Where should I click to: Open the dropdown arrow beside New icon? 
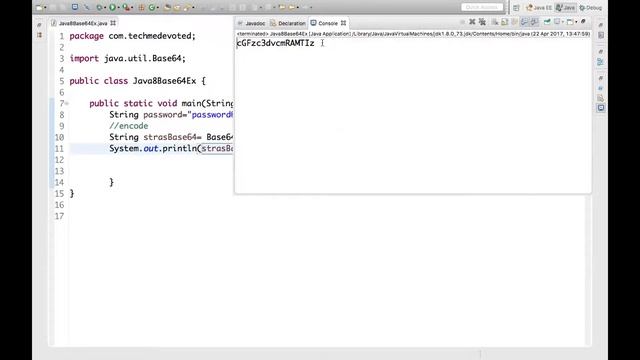[x=45, y=8]
